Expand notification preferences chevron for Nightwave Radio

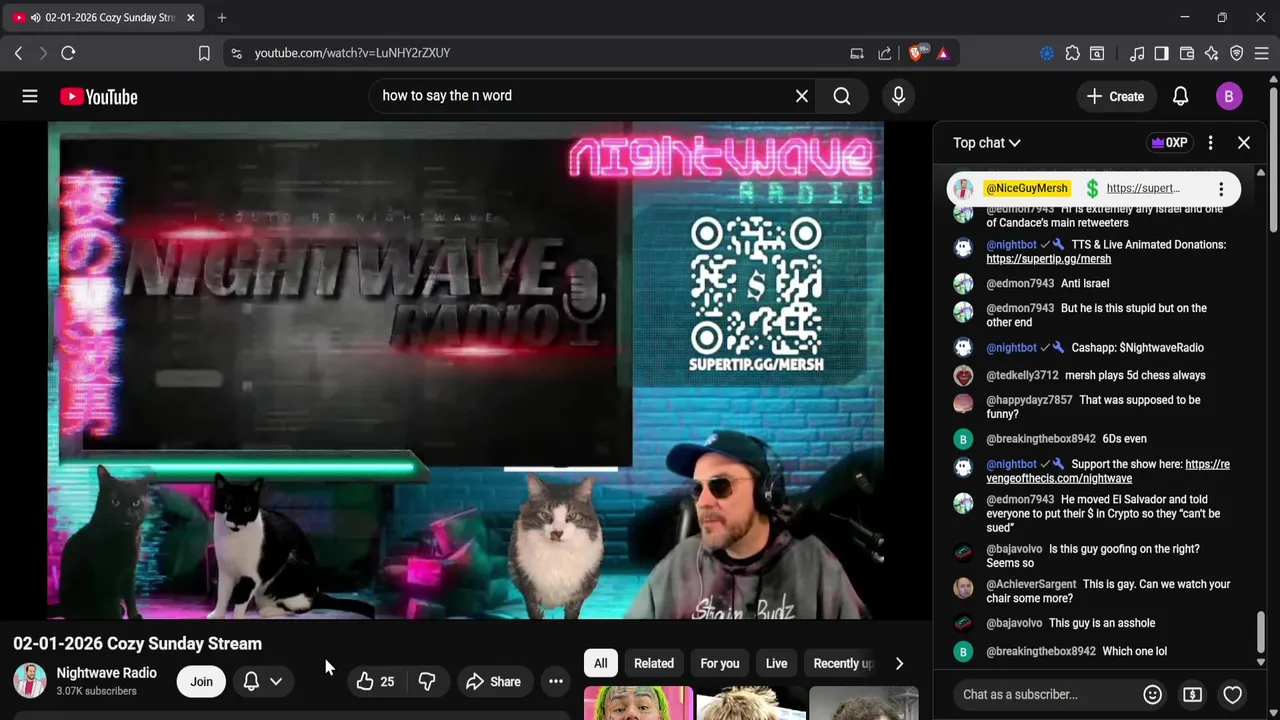[x=276, y=682]
